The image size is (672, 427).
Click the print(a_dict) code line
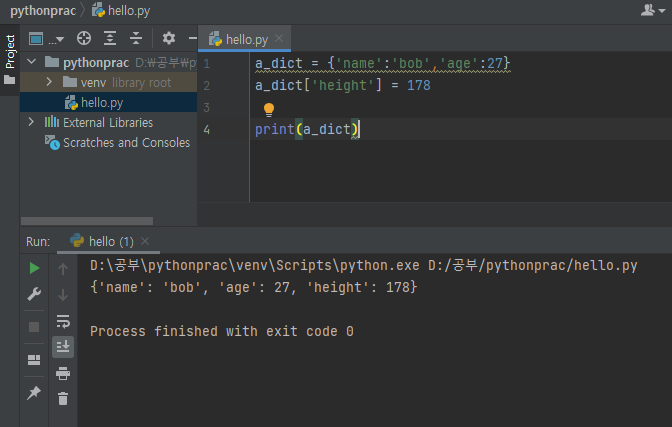tap(307, 129)
